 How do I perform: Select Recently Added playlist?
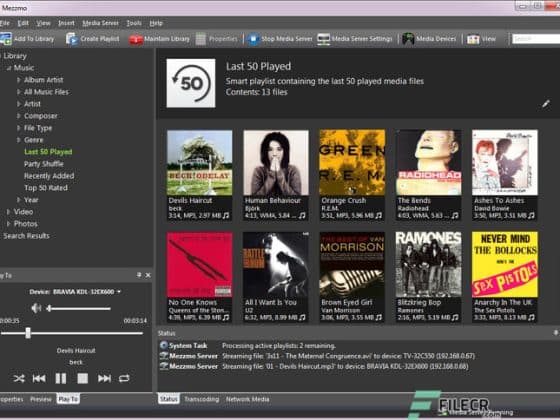[x=49, y=176]
